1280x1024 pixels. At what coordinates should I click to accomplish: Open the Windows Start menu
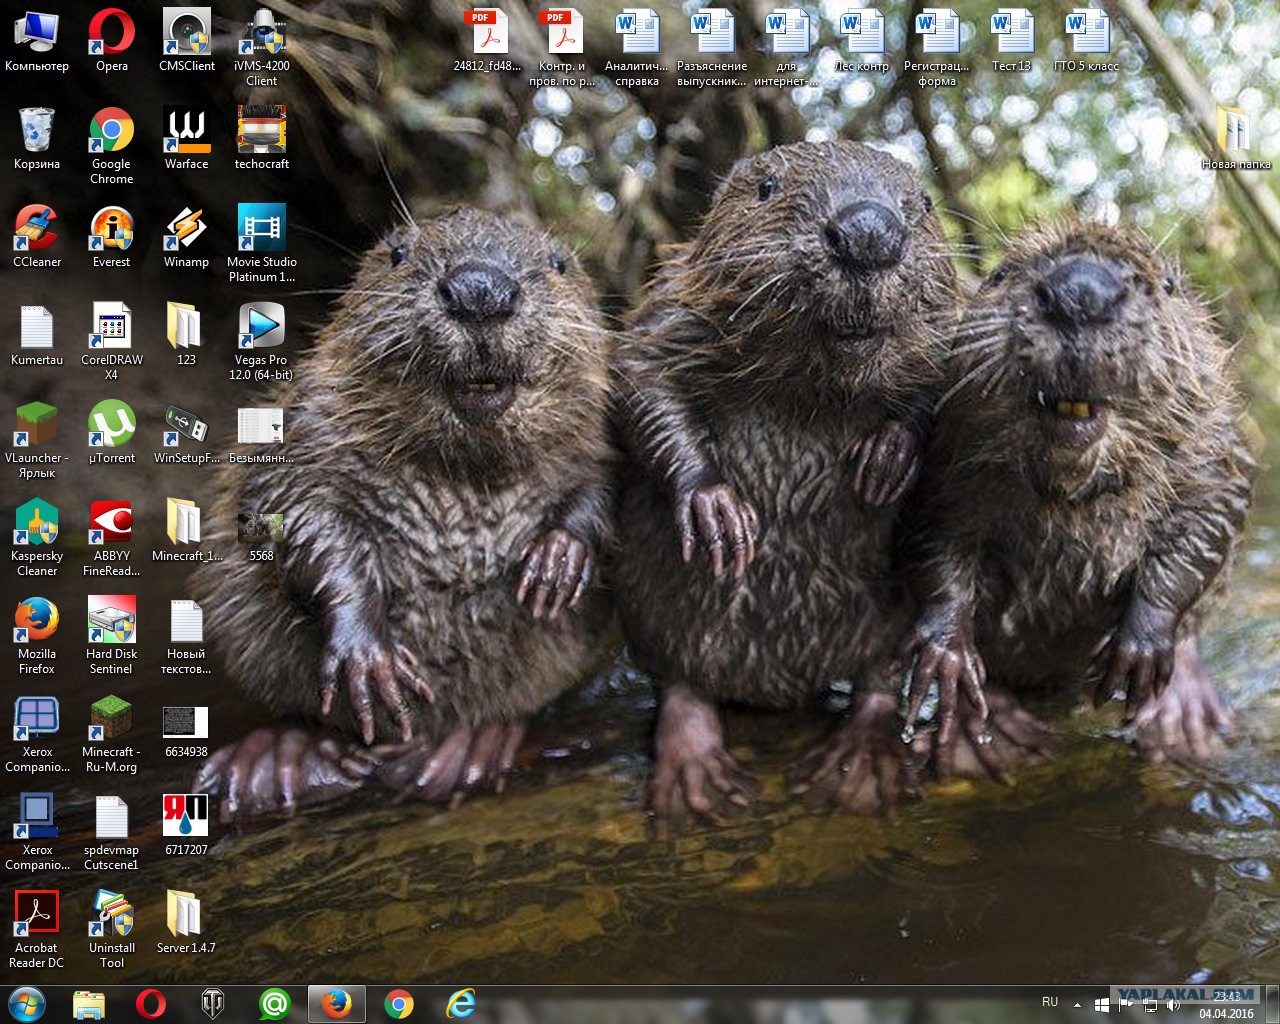click(26, 1003)
